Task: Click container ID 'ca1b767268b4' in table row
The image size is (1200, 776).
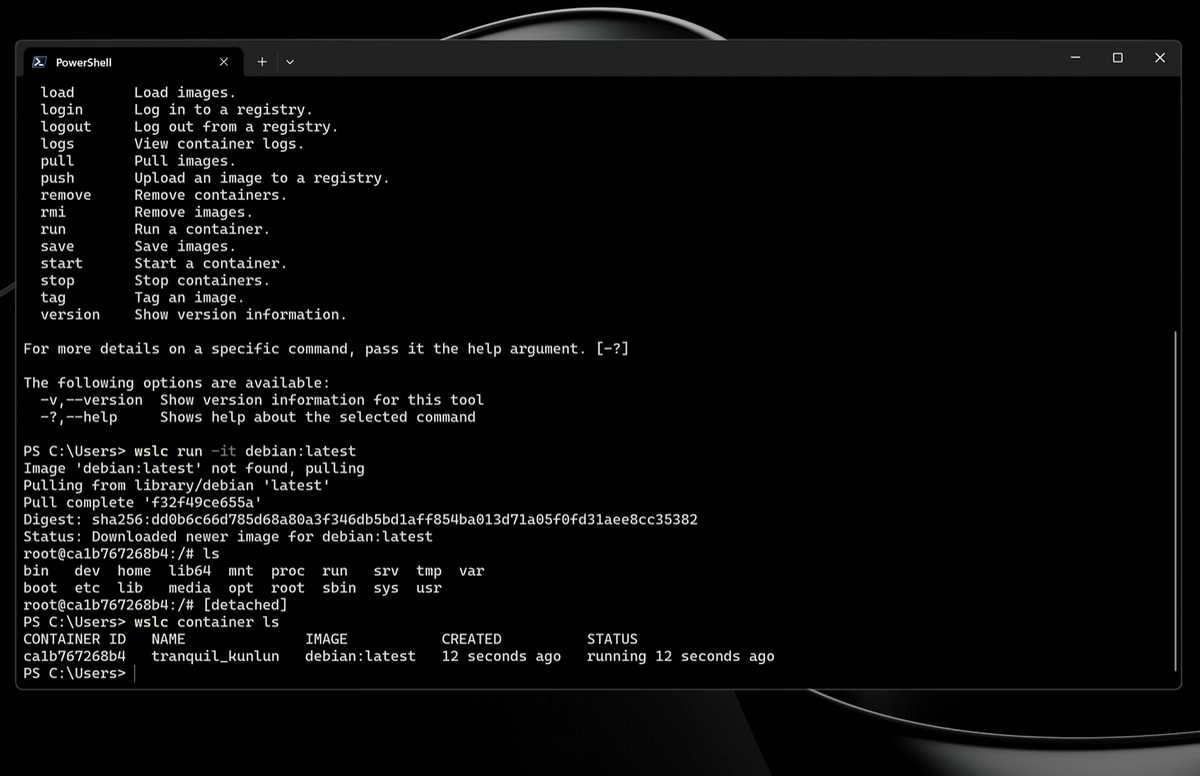Action: pos(75,656)
